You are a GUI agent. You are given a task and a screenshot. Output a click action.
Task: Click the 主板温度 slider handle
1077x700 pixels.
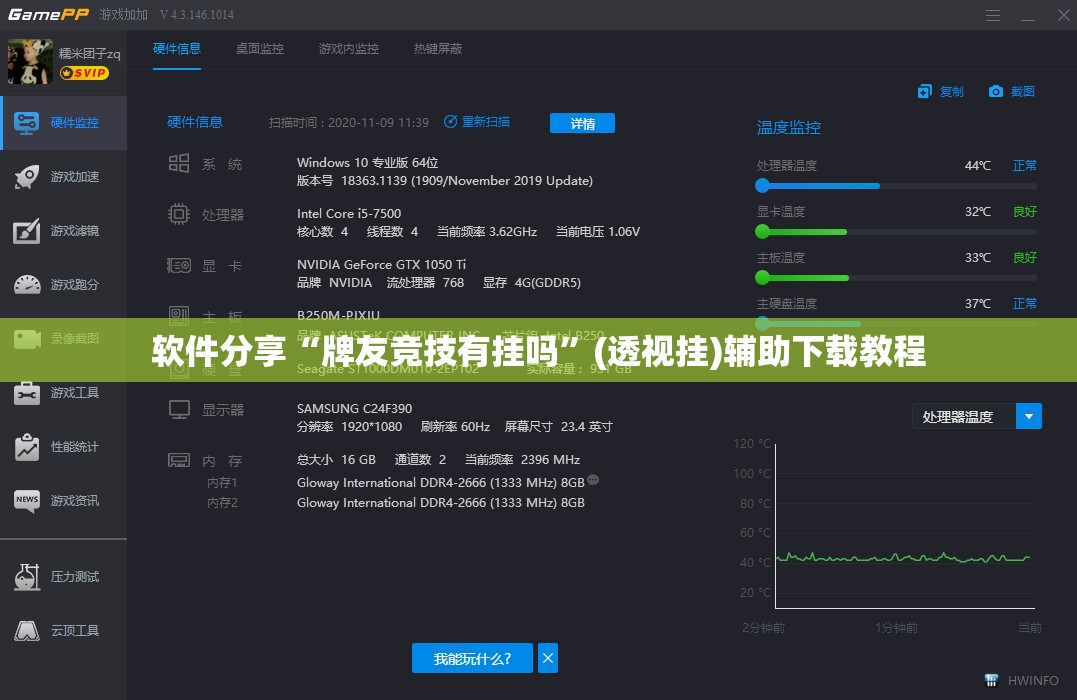[762, 278]
